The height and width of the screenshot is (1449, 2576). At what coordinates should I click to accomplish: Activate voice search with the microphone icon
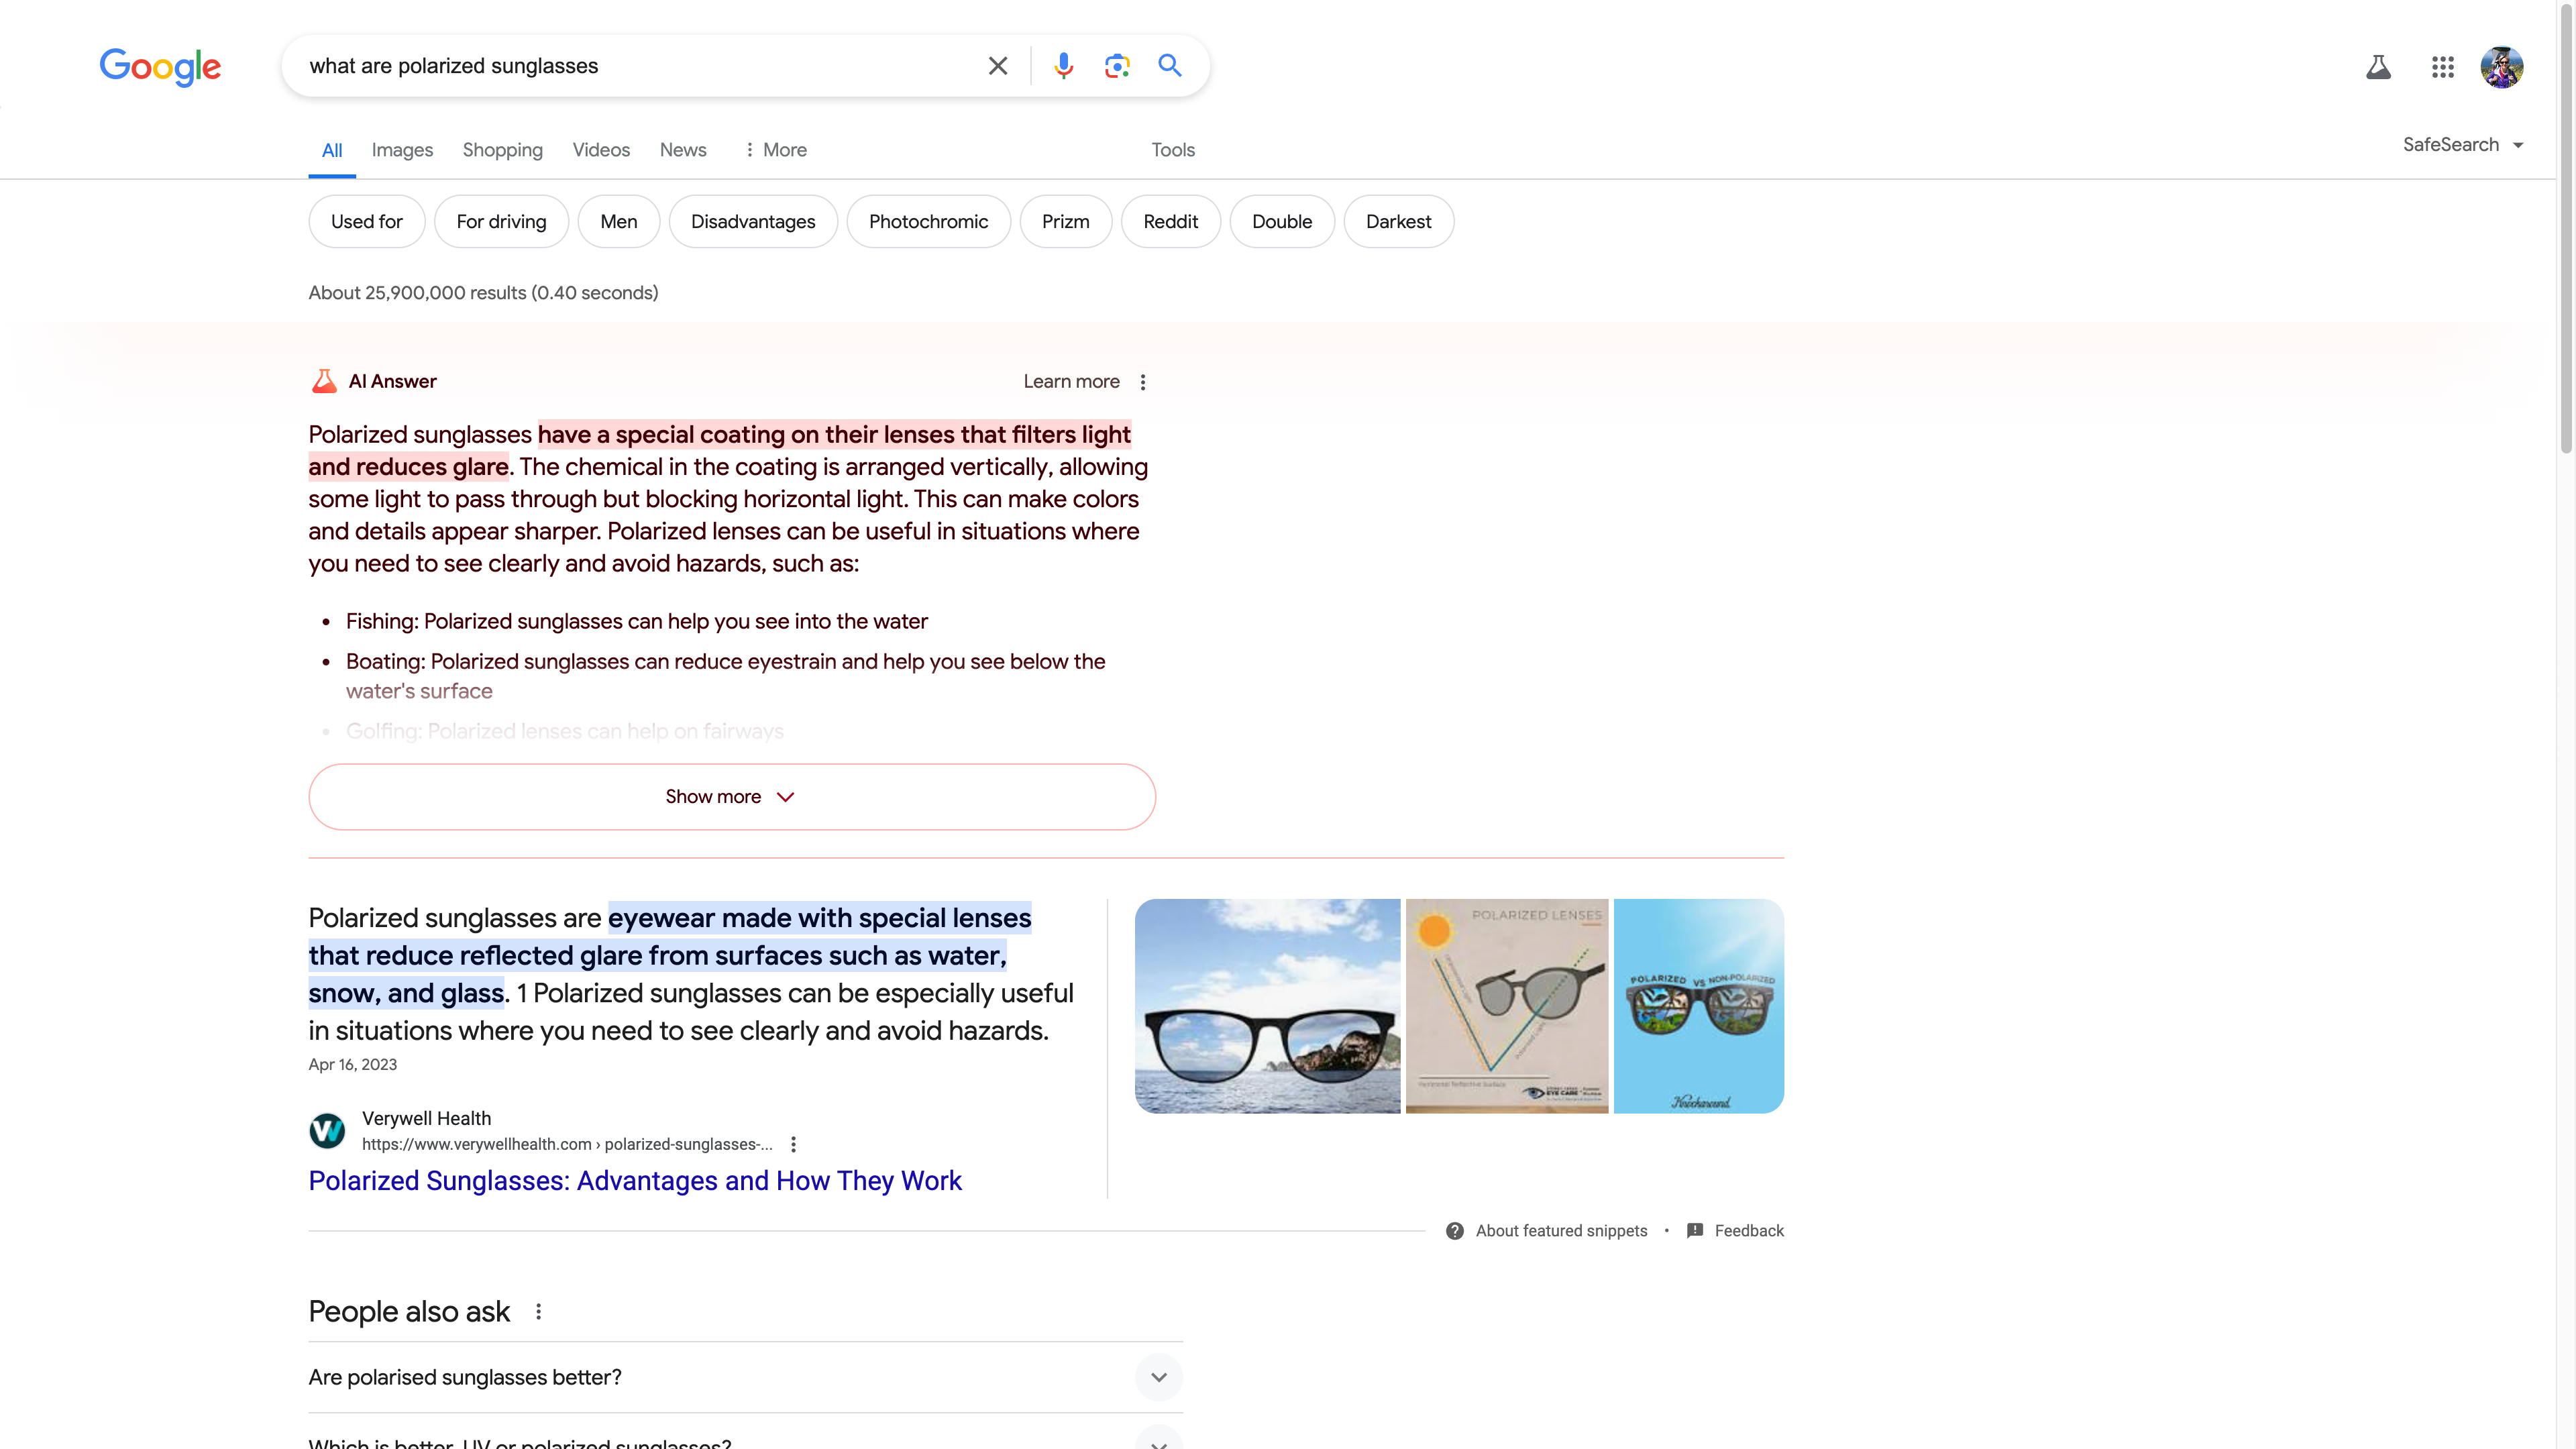1063,65
